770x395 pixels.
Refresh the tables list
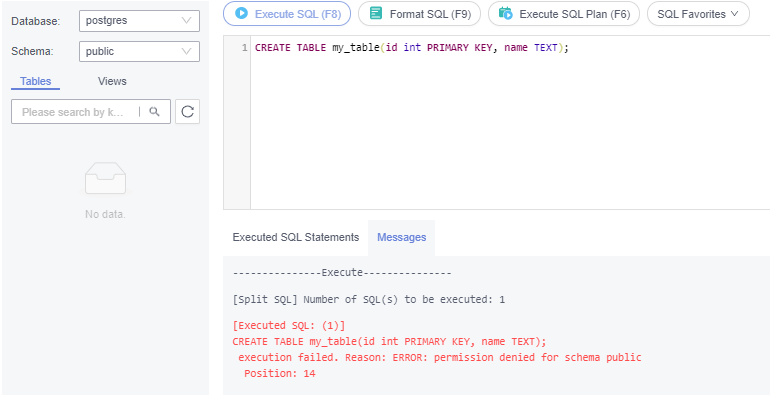click(x=188, y=112)
